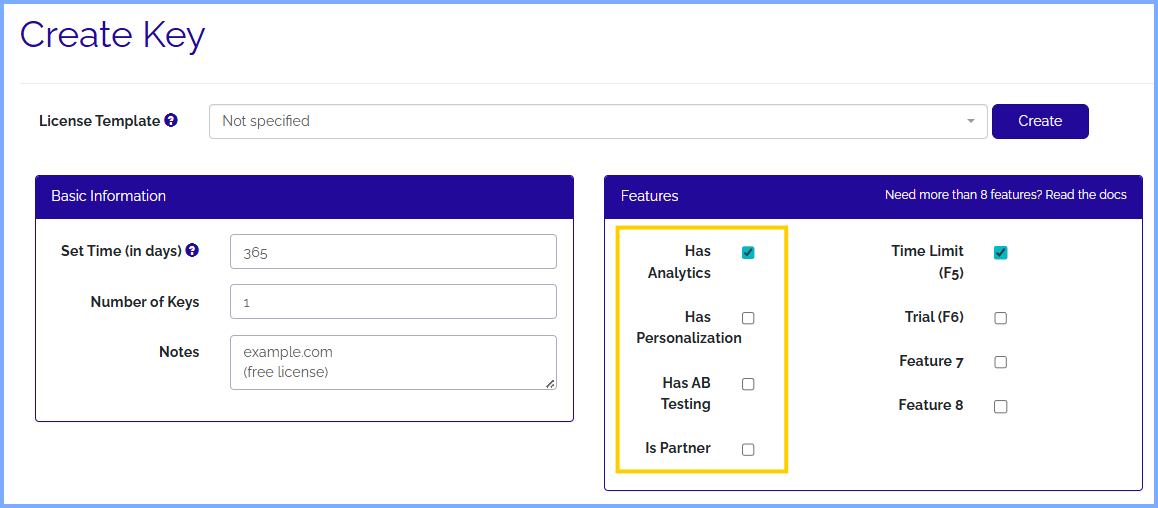Image resolution: width=1158 pixels, height=508 pixels.
Task: Check the Is Partner checkbox
Action: (748, 449)
